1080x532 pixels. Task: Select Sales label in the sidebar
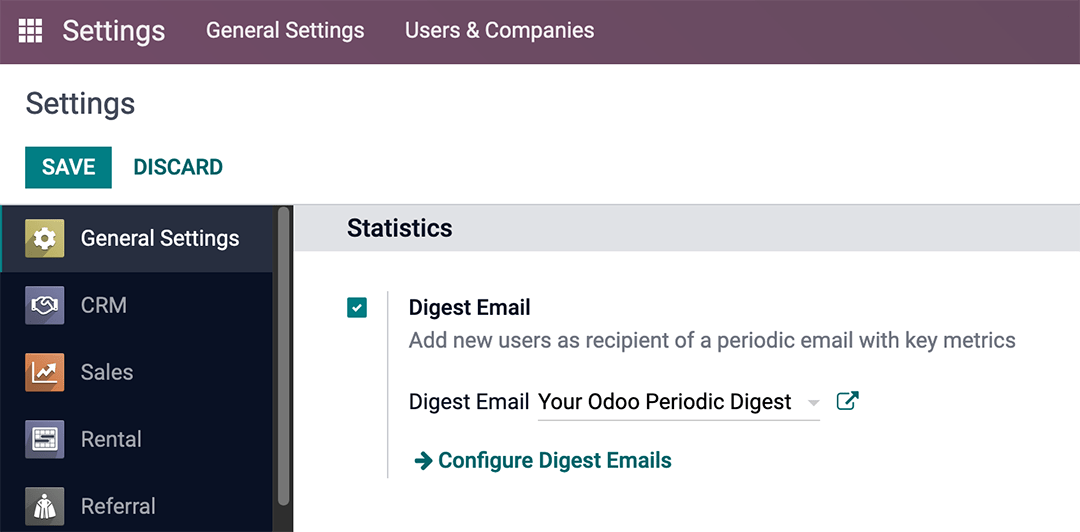[x=107, y=372]
